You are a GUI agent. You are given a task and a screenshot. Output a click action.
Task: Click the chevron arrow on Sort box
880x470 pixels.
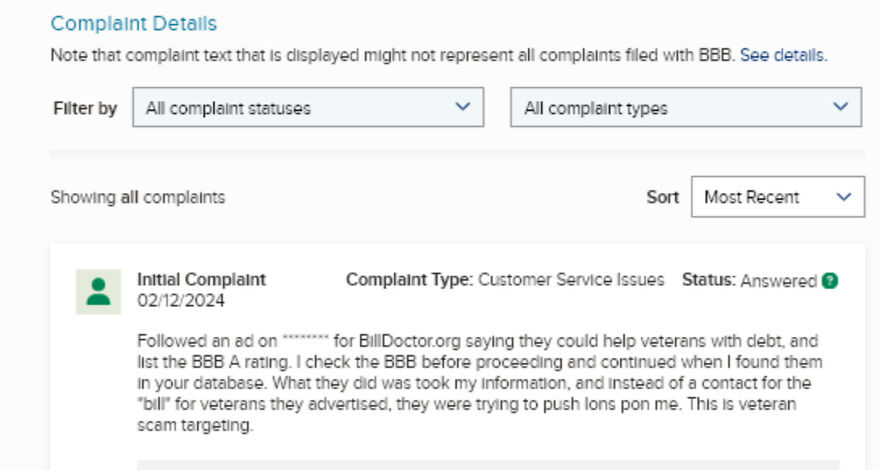pos(844,197)
